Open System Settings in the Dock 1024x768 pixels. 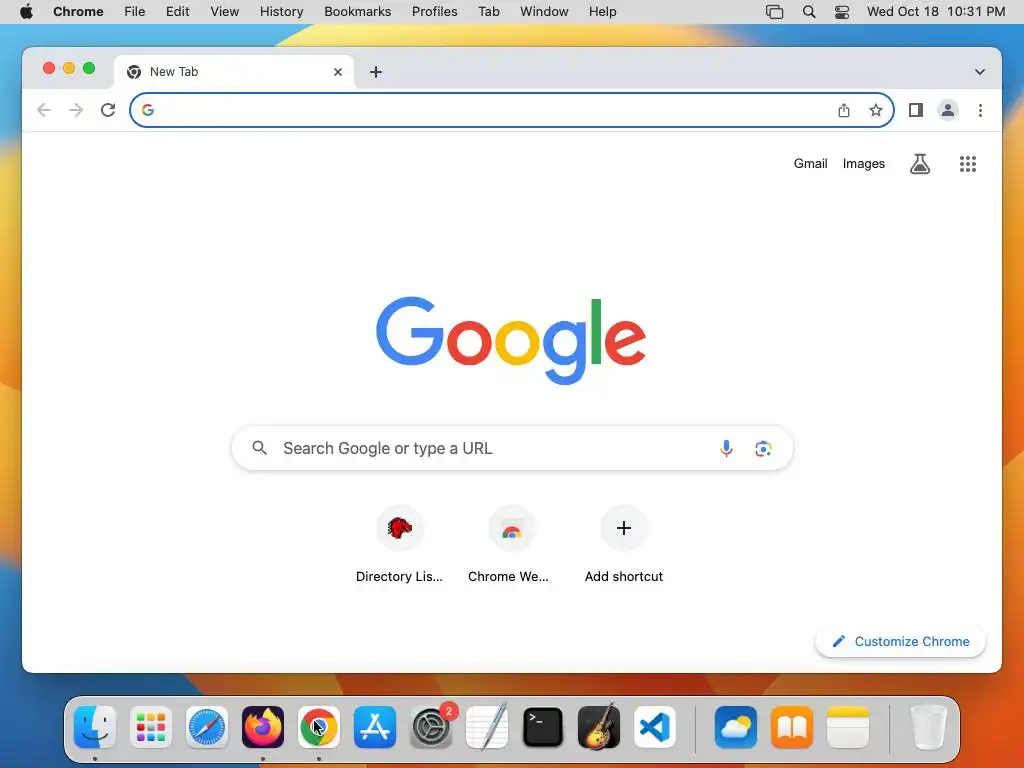(x=432, y=726)
